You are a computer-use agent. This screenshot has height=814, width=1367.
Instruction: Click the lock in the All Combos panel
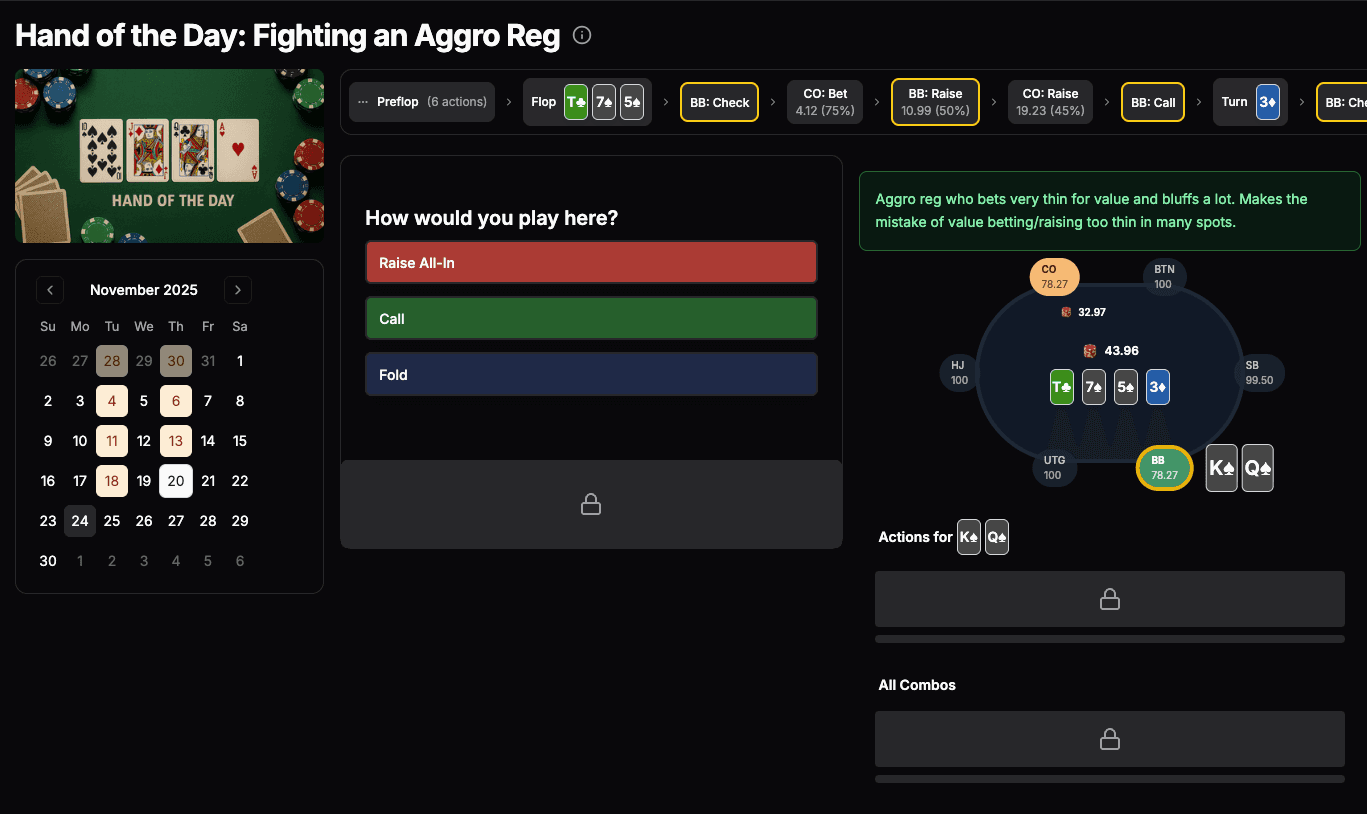tap(1109, 739)
